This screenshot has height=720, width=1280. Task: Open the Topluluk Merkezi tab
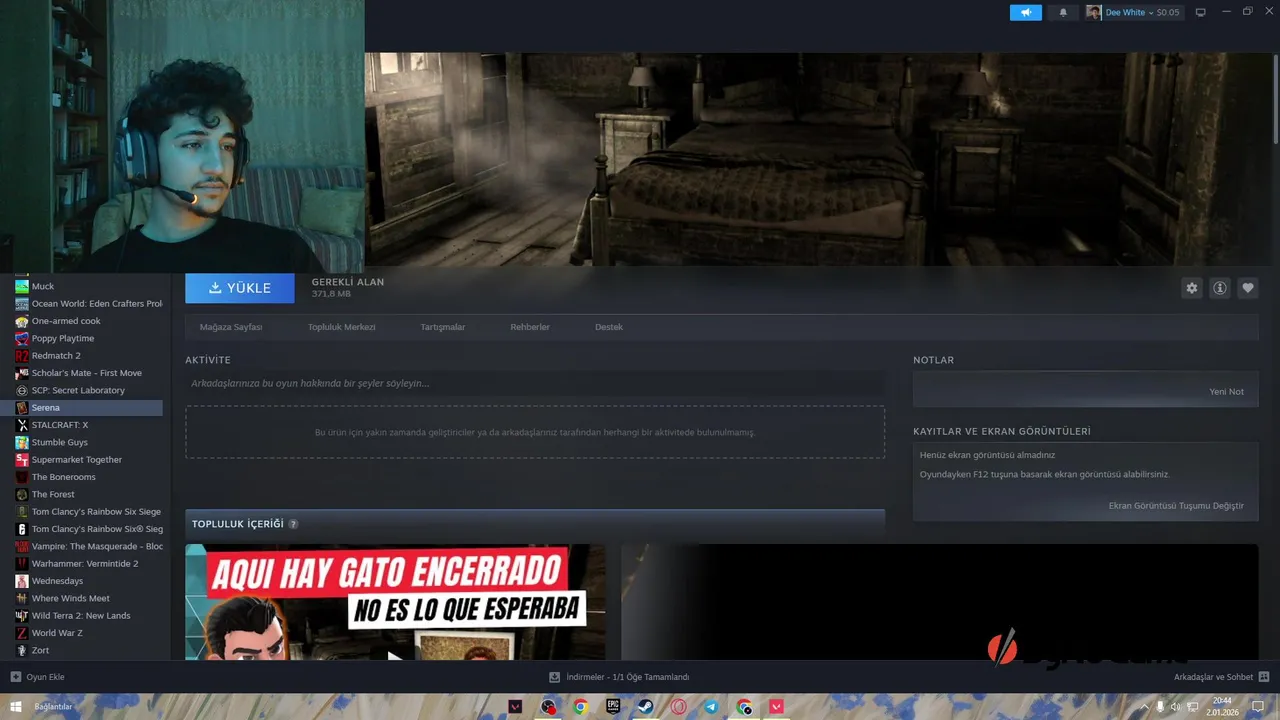(x=342, y=327)
